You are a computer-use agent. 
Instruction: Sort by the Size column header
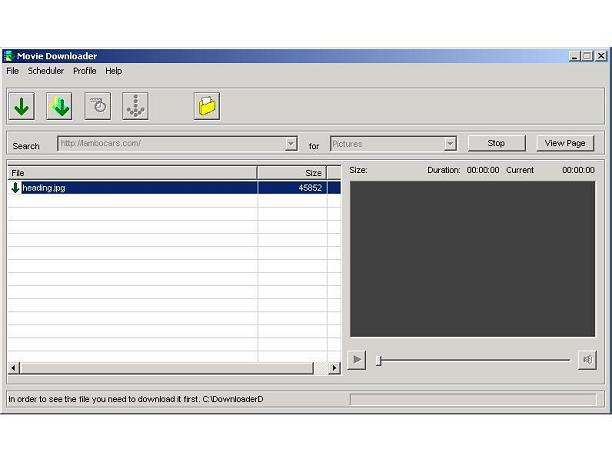click(292, 173)
